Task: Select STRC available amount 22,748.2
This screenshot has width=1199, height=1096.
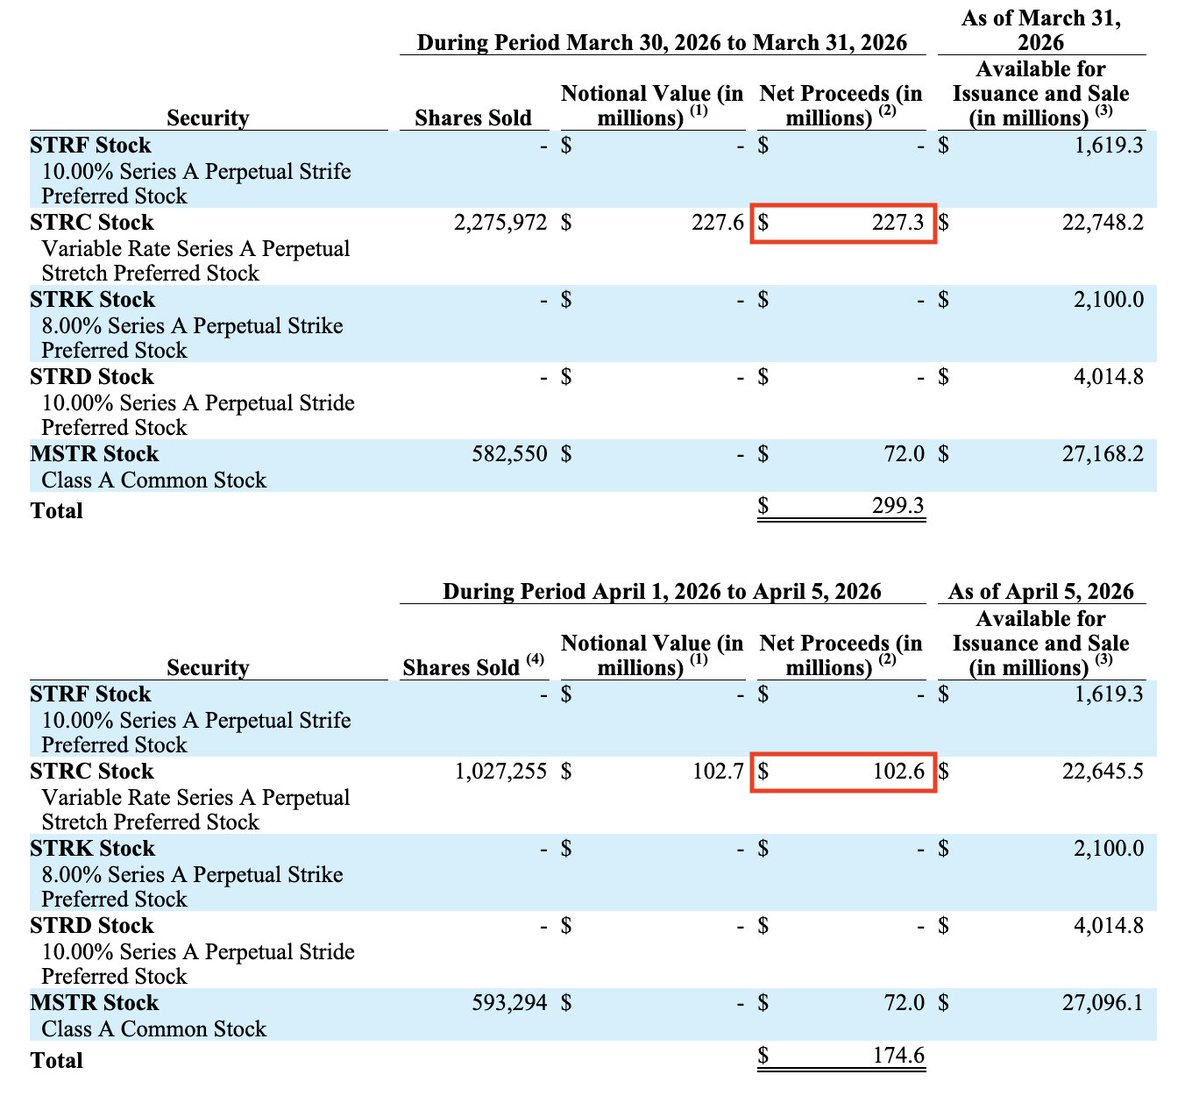Action: pos(1103,223)
